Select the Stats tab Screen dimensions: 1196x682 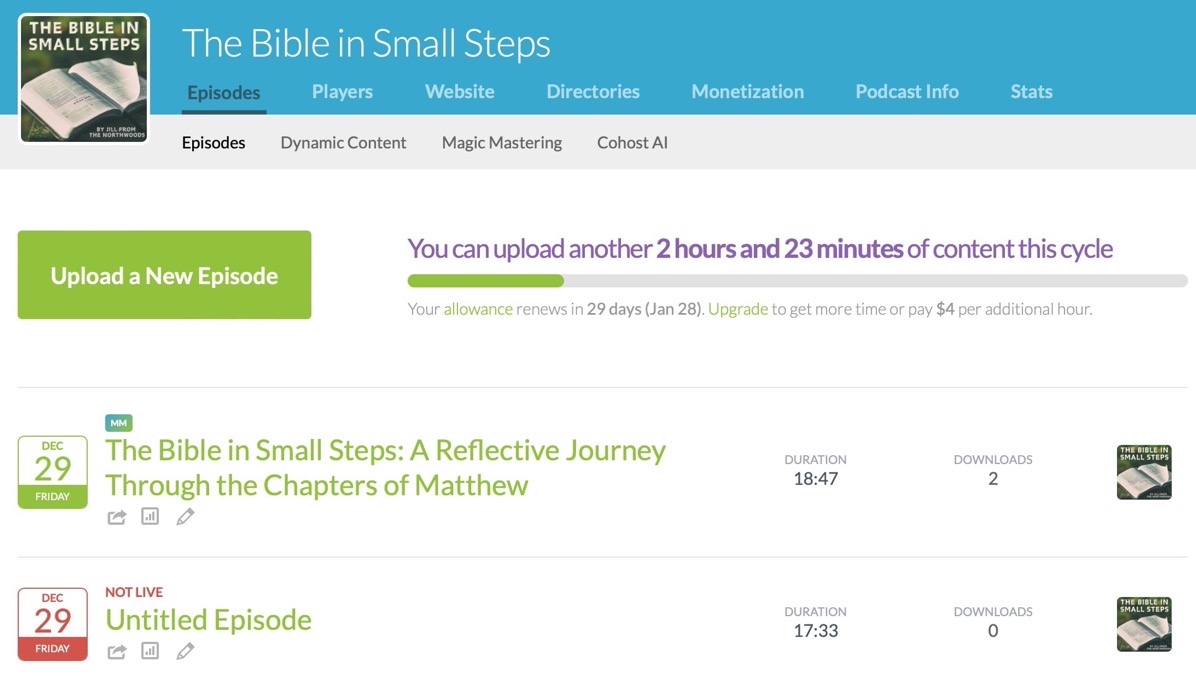1031,91
